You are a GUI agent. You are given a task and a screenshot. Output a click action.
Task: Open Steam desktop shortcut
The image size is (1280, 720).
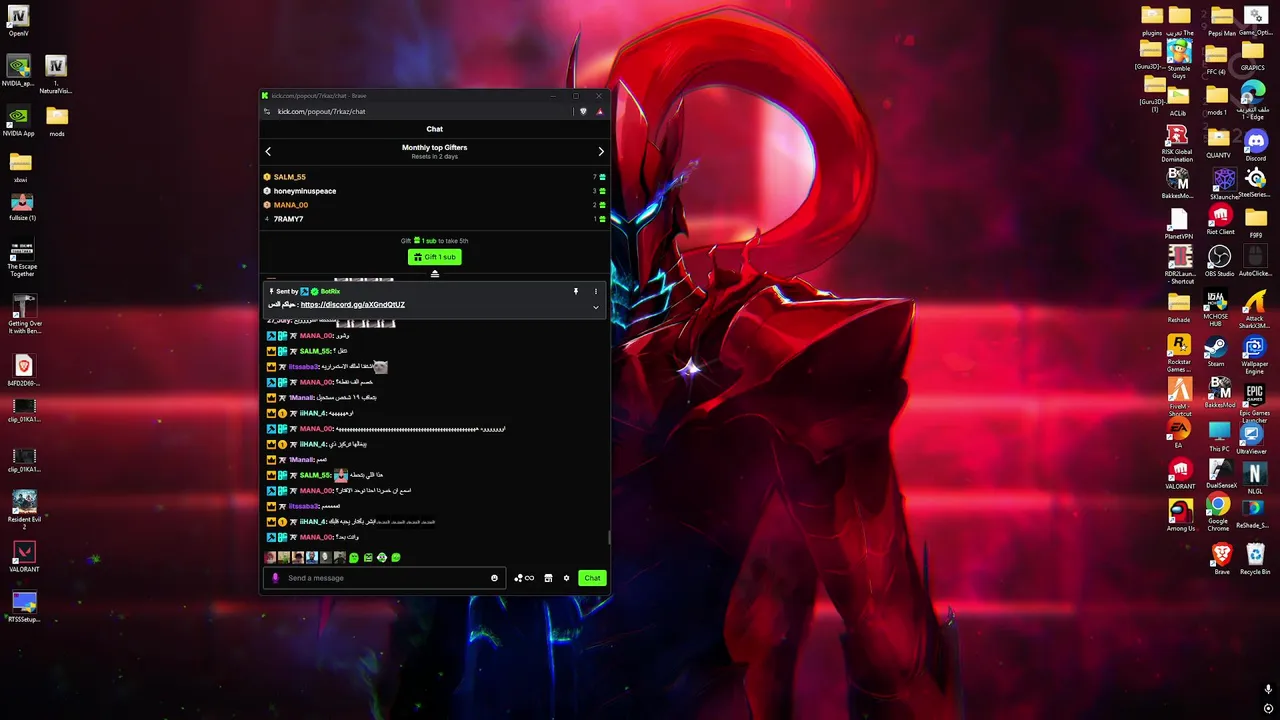point(1215,352)
